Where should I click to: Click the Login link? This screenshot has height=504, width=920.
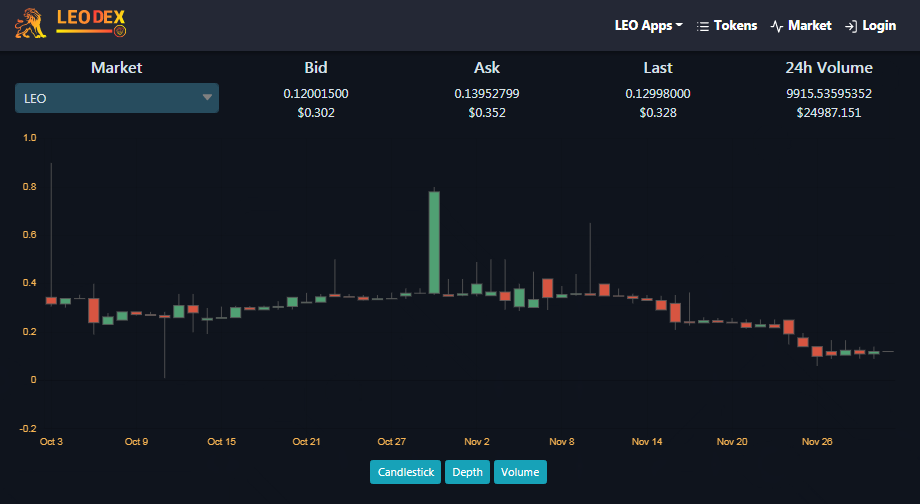tap(870, 26)
